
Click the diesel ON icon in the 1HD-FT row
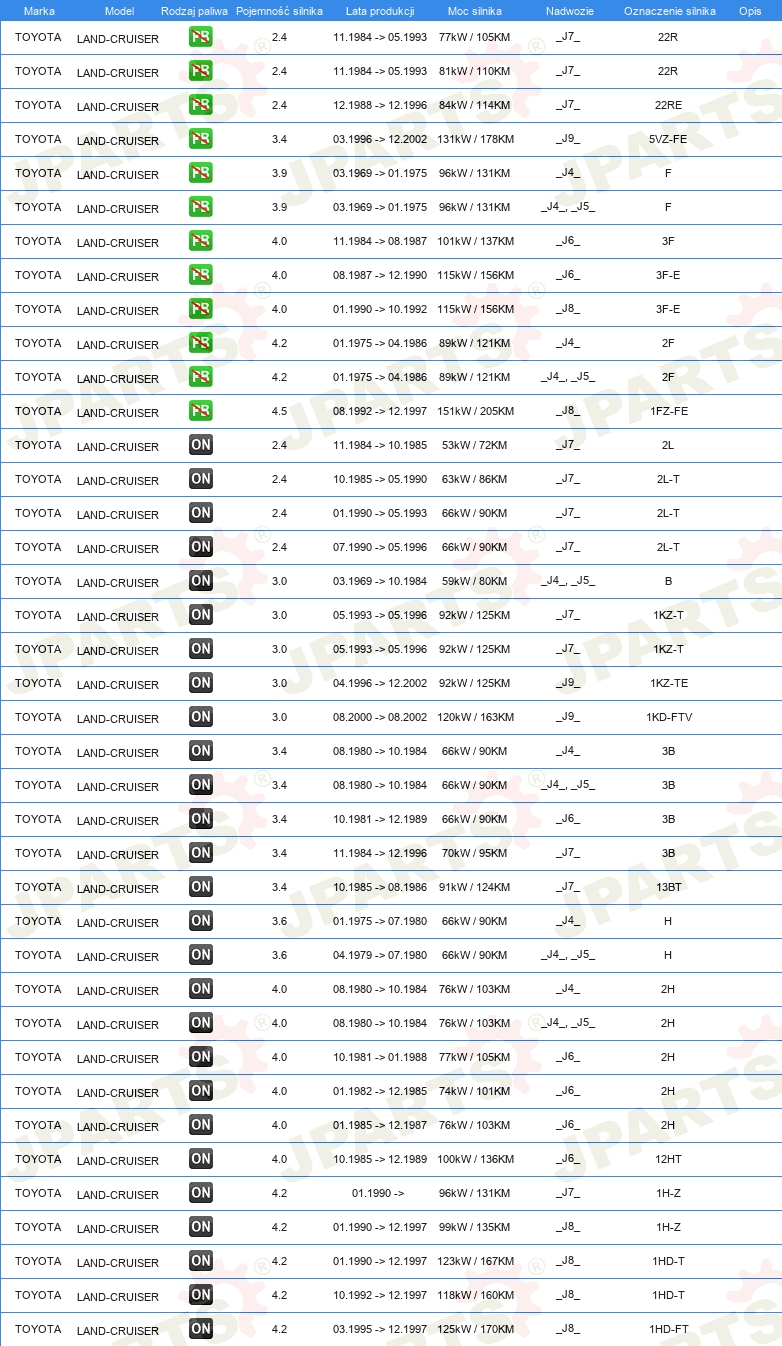201,1329
